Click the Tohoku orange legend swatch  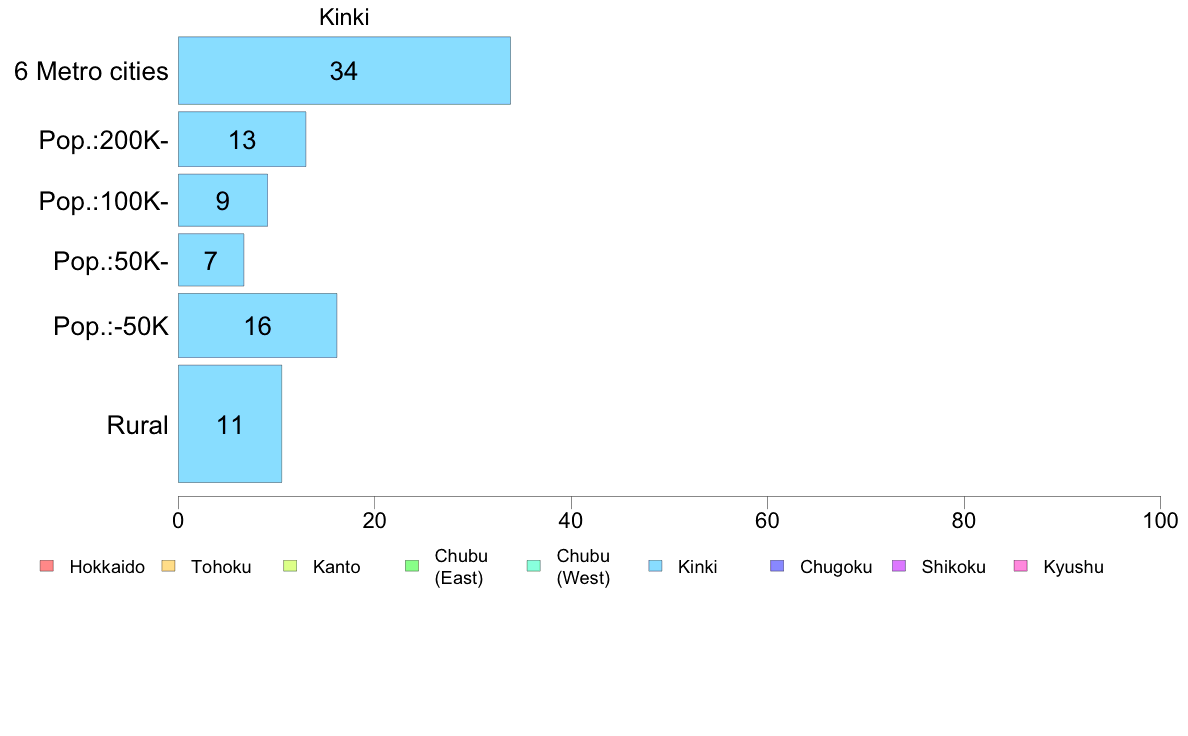coord(168,566)
